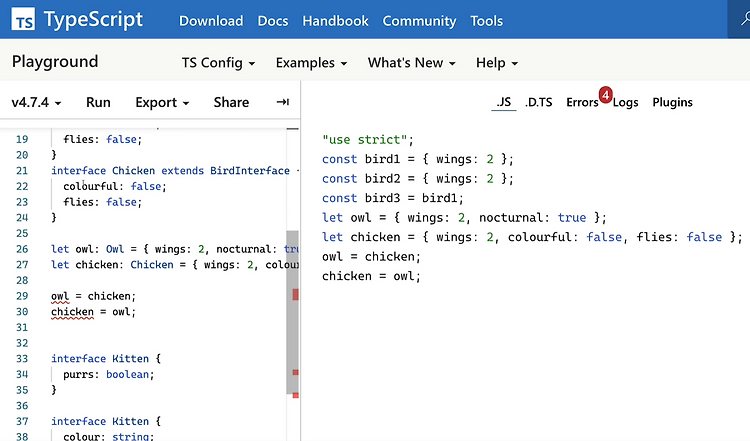Go to the Download page
Image resolution: width=750 pixels, height=441 pixels.
211,21
